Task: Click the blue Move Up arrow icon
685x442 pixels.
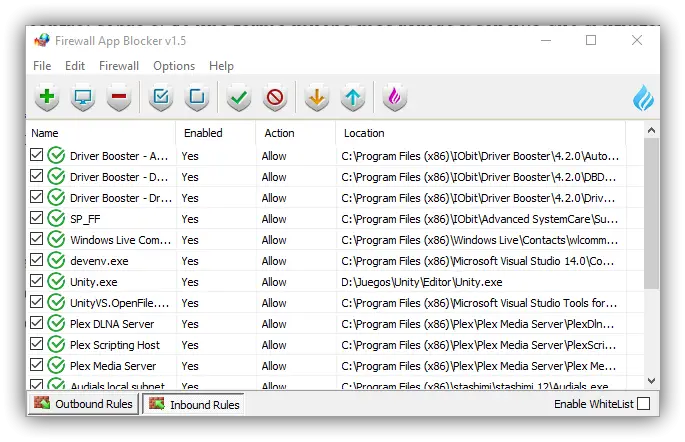Action: (x=353, y=97)
